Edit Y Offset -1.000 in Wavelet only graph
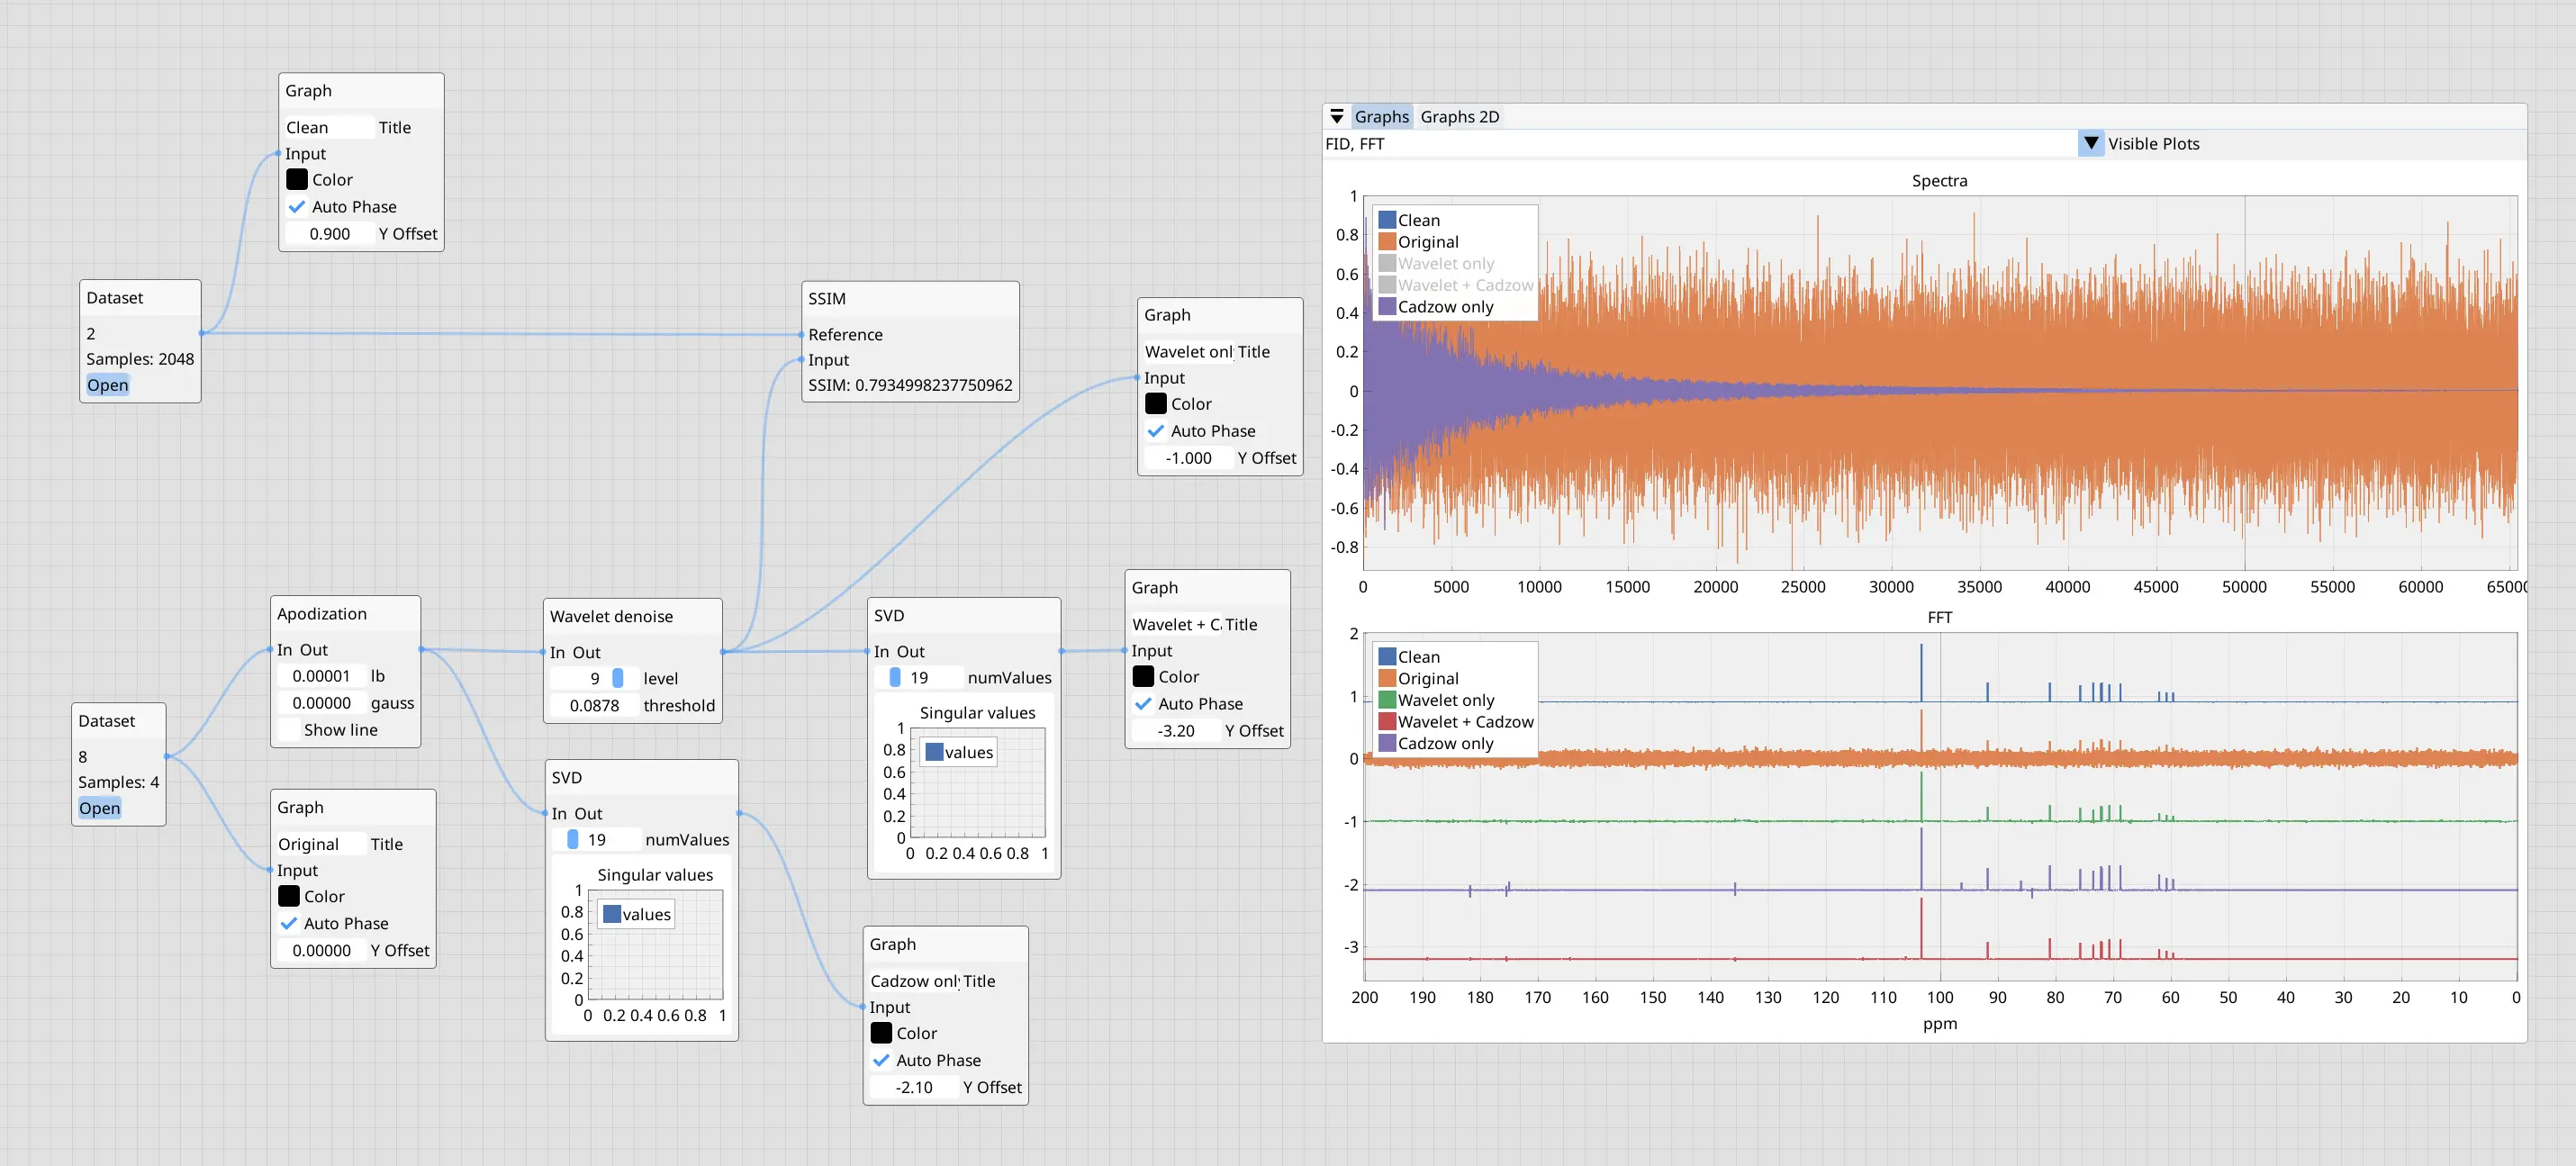The height and width of the screenshot is (1166, 2576). point(1188,458)
